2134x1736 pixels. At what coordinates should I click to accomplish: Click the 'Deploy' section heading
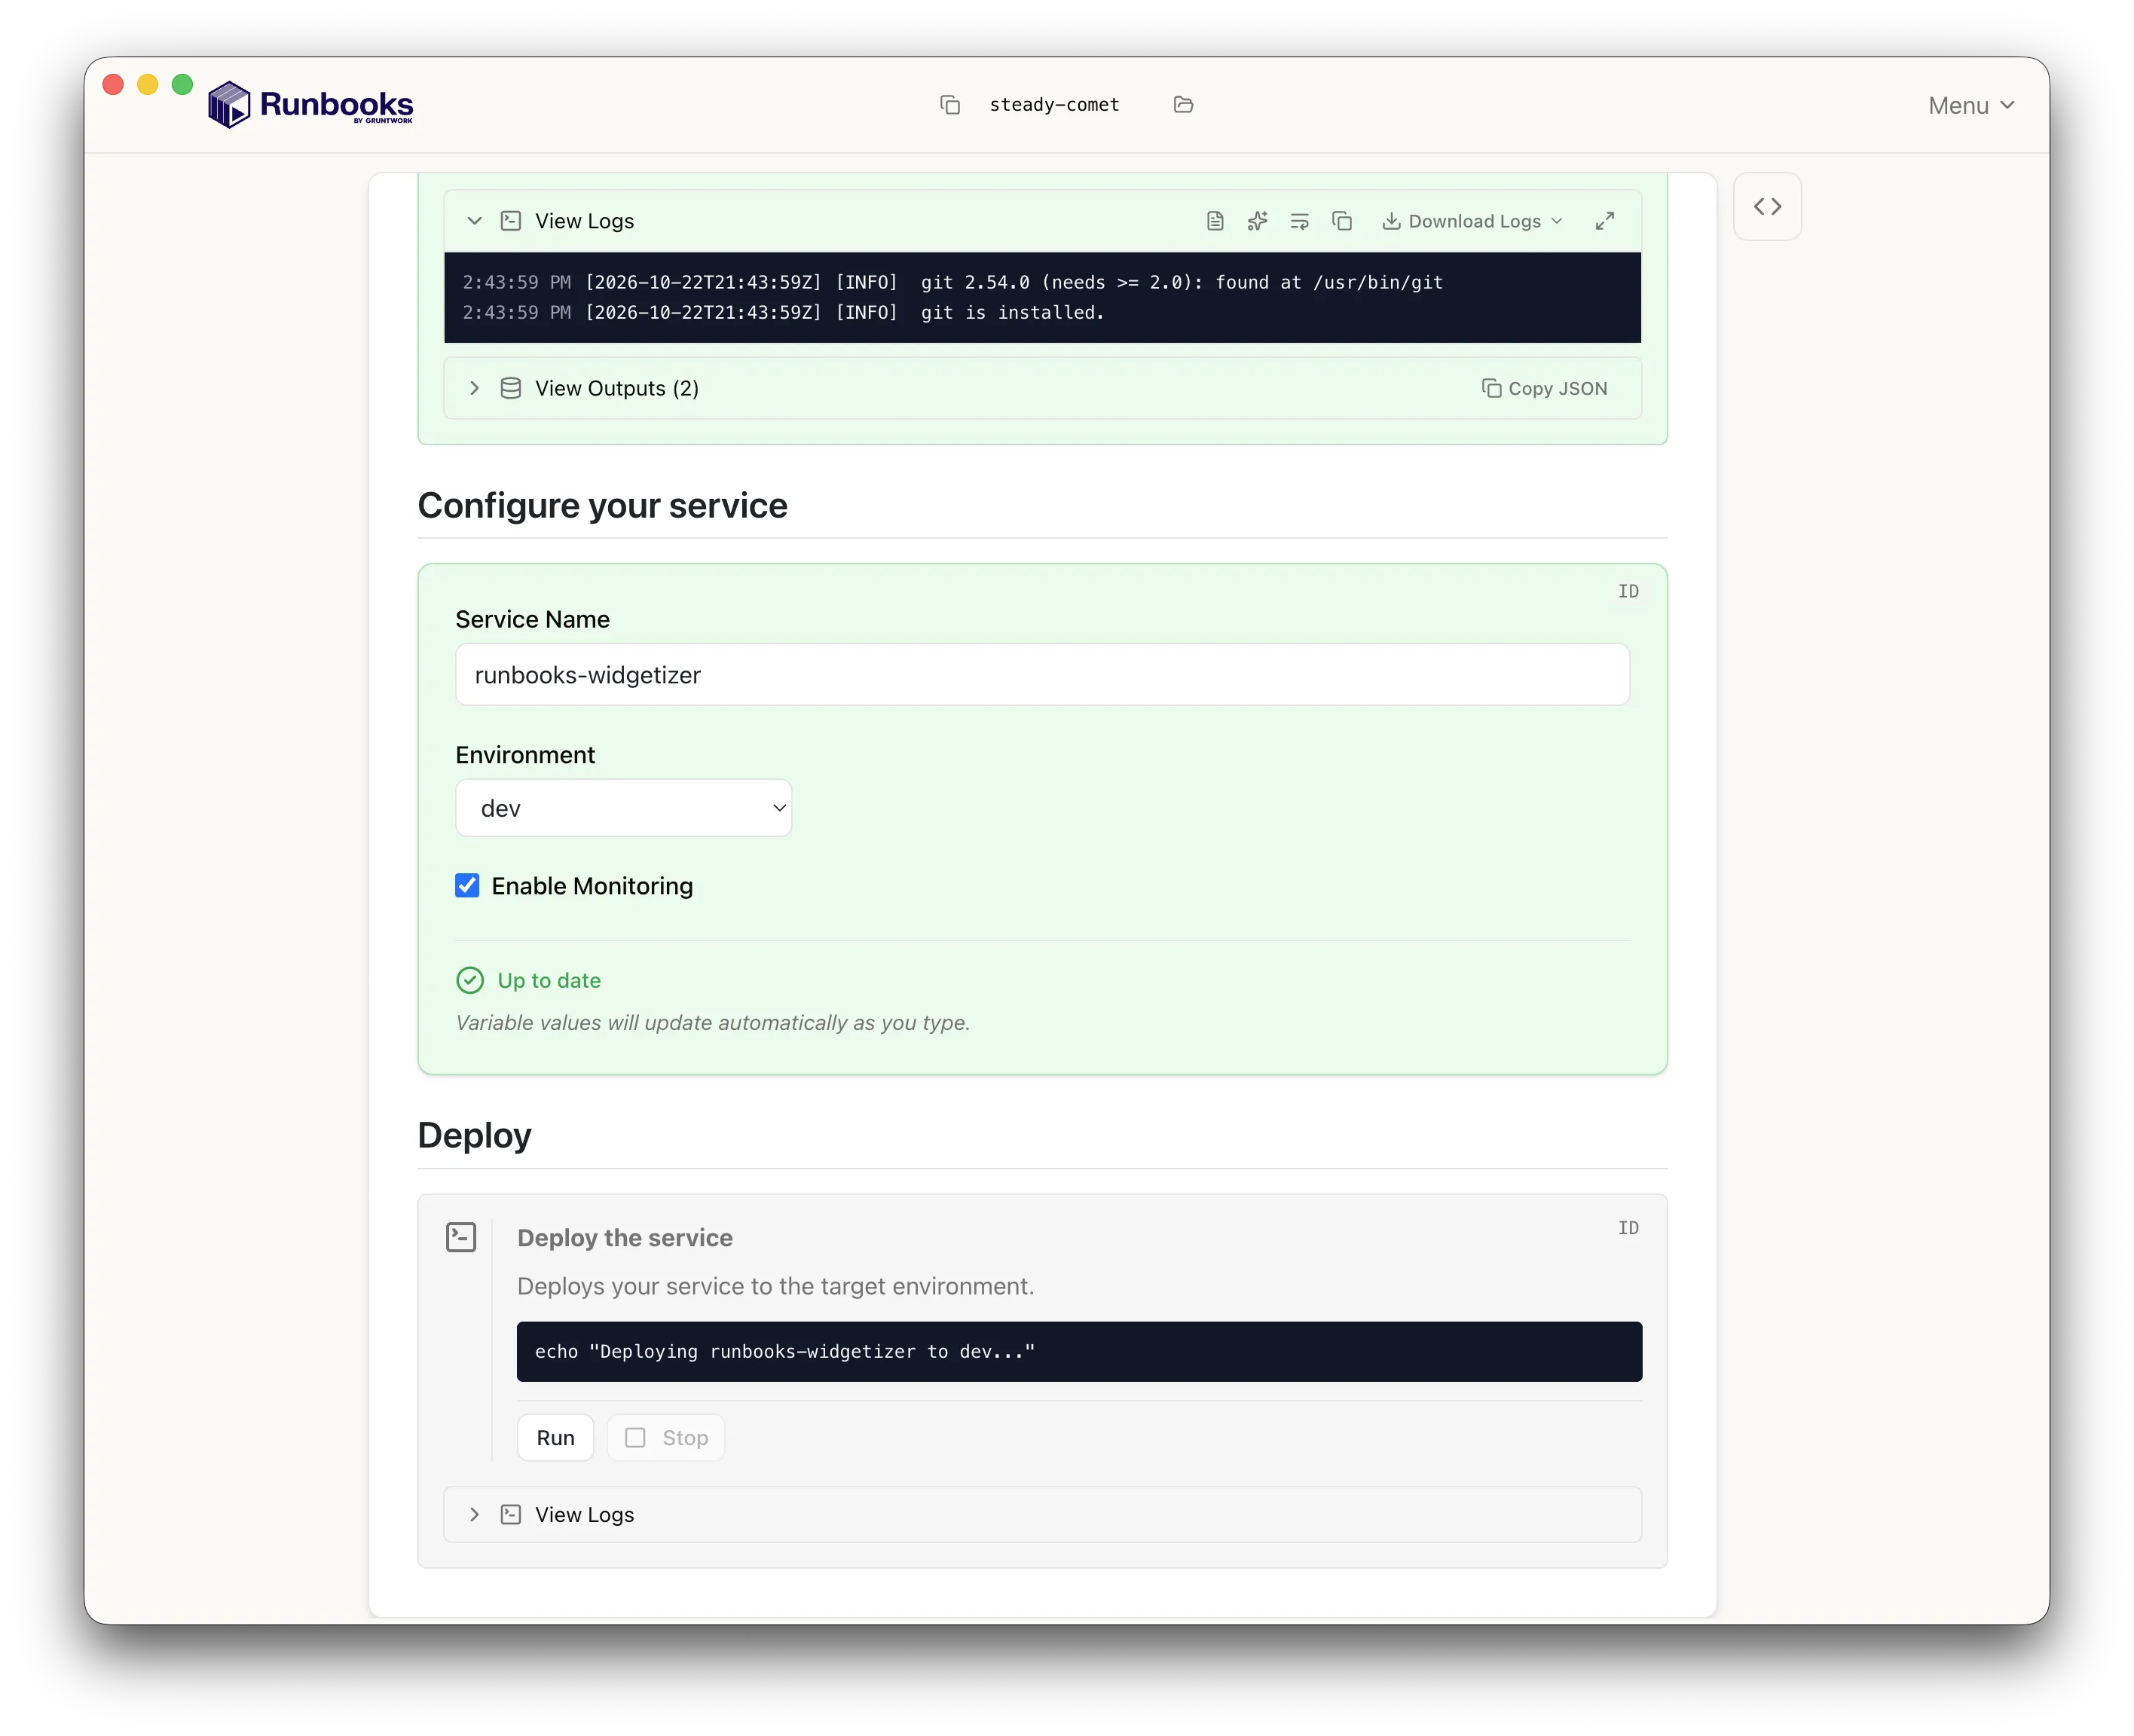click(474, 1137)
